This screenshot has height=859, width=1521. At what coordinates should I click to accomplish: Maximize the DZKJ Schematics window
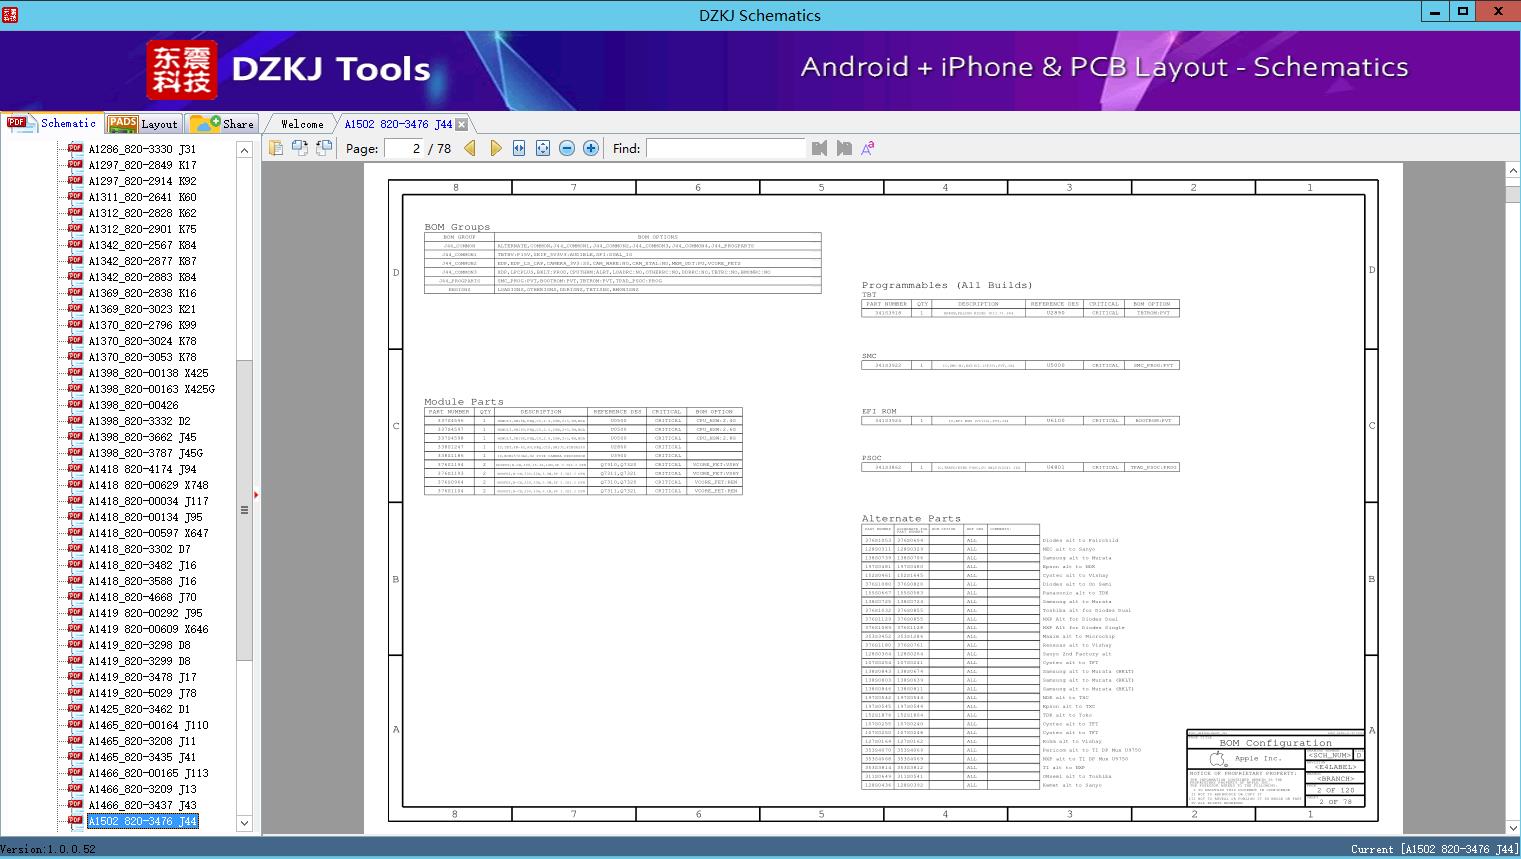click(x=1463, y=12)
